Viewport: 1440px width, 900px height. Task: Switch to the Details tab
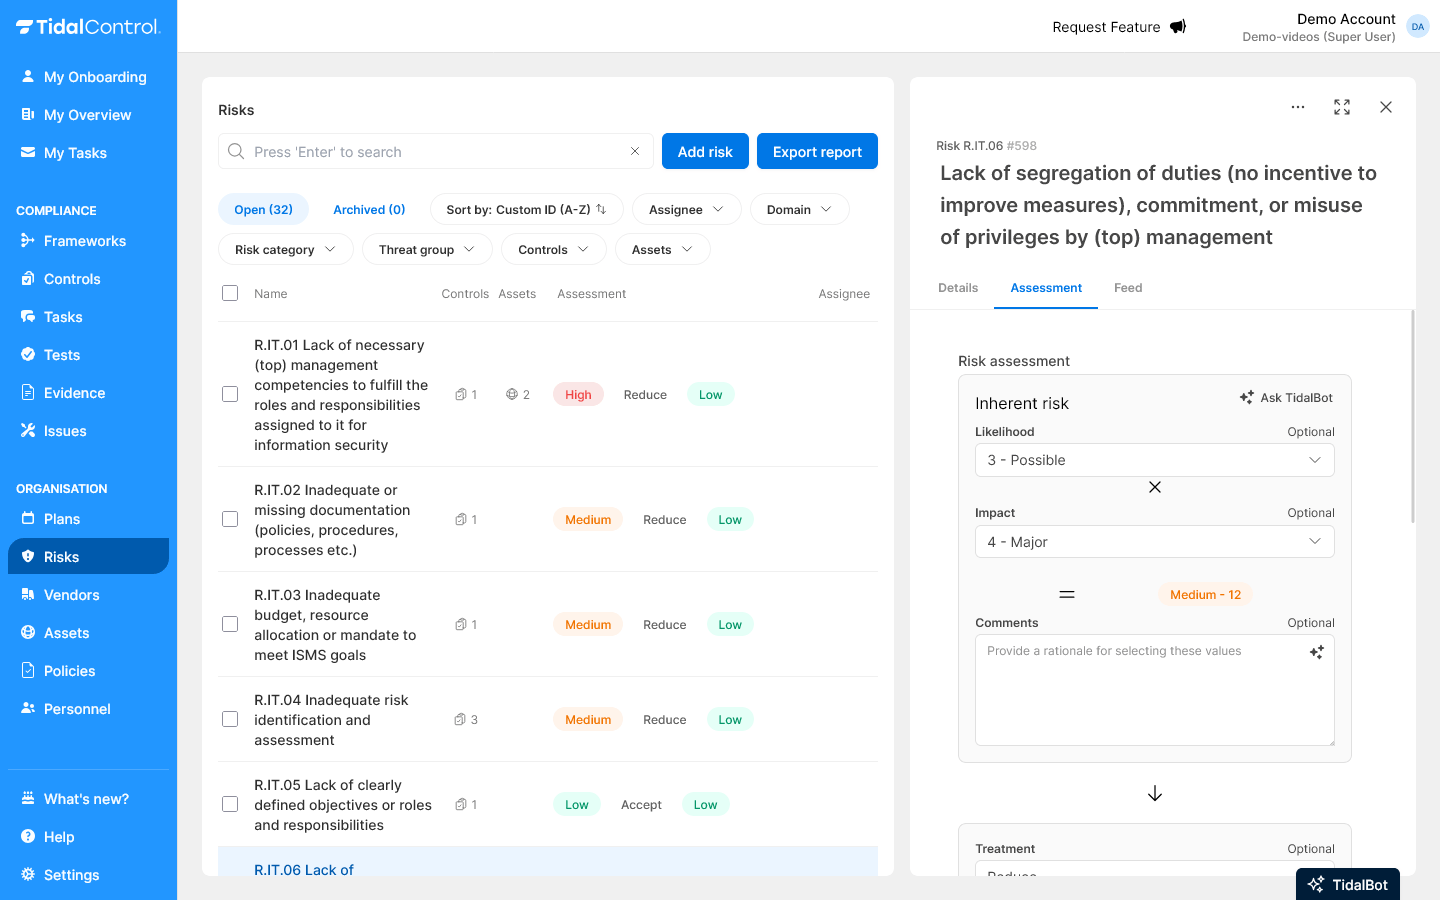point(958,288)
